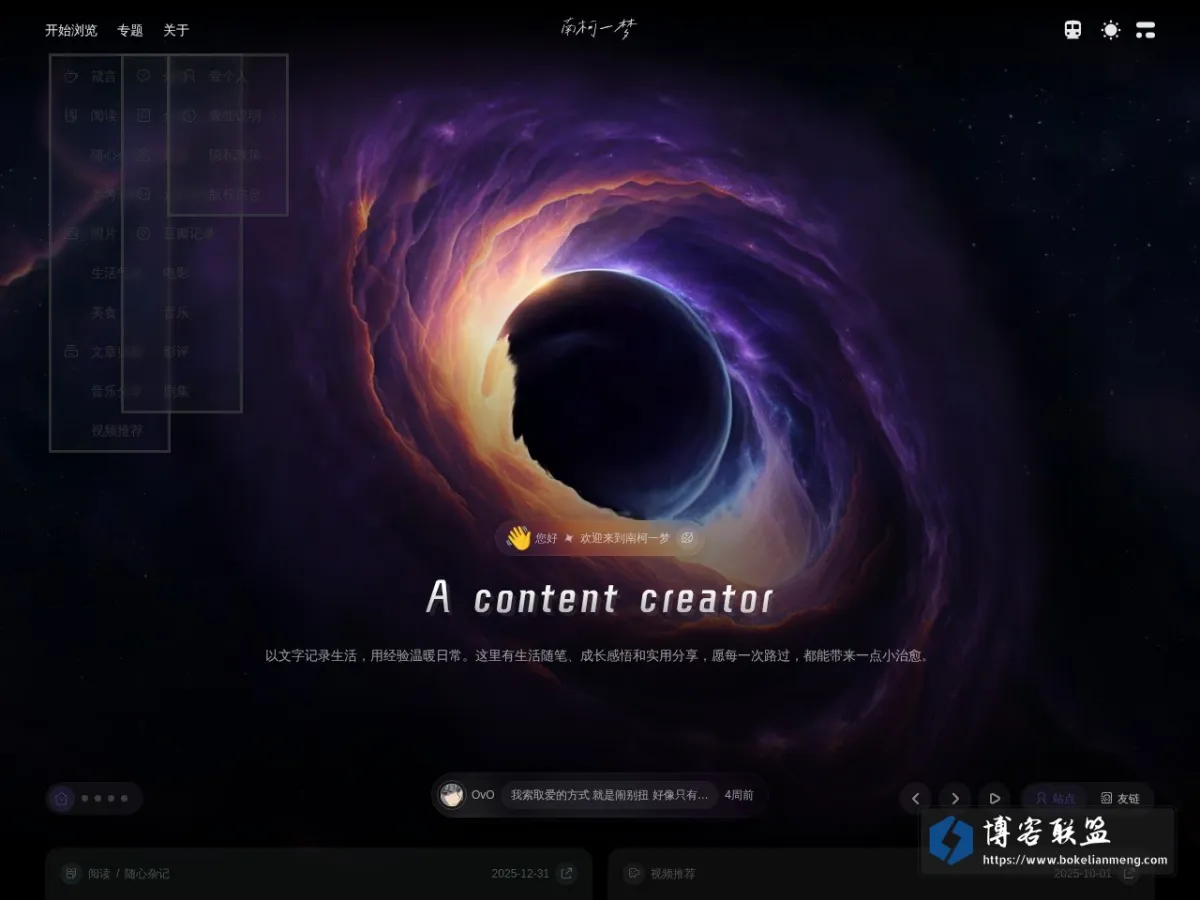This screenshot has width=1200, height=900.
Task: Click the 阅读 category on the first card
Action: pyautogui.click(x=99, y=874)
